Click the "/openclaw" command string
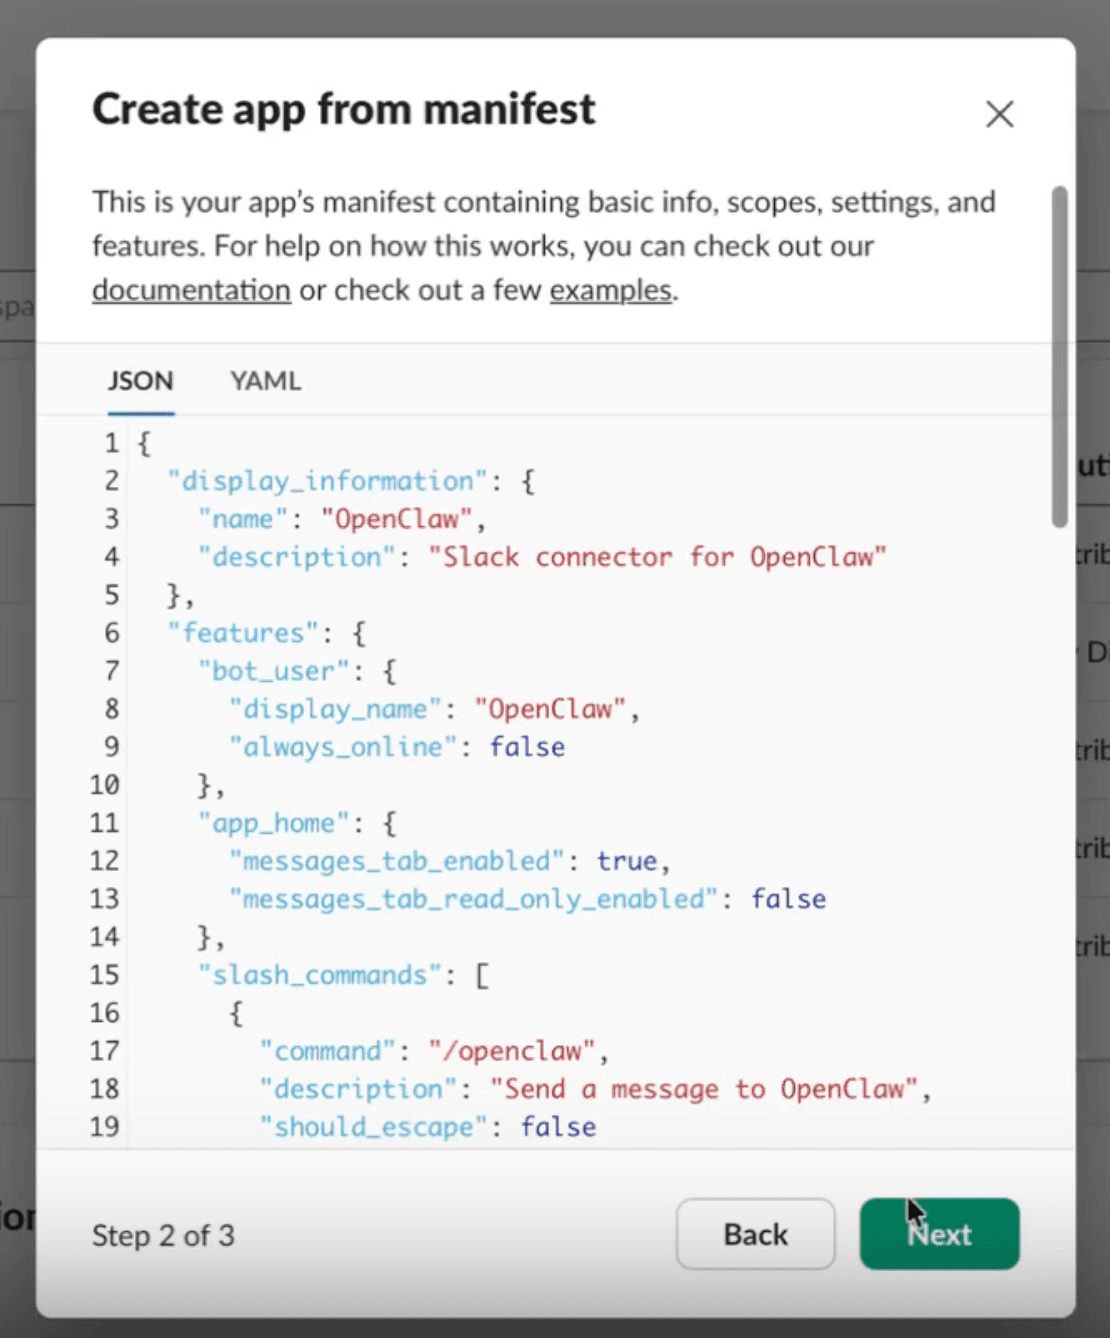 512,1051
